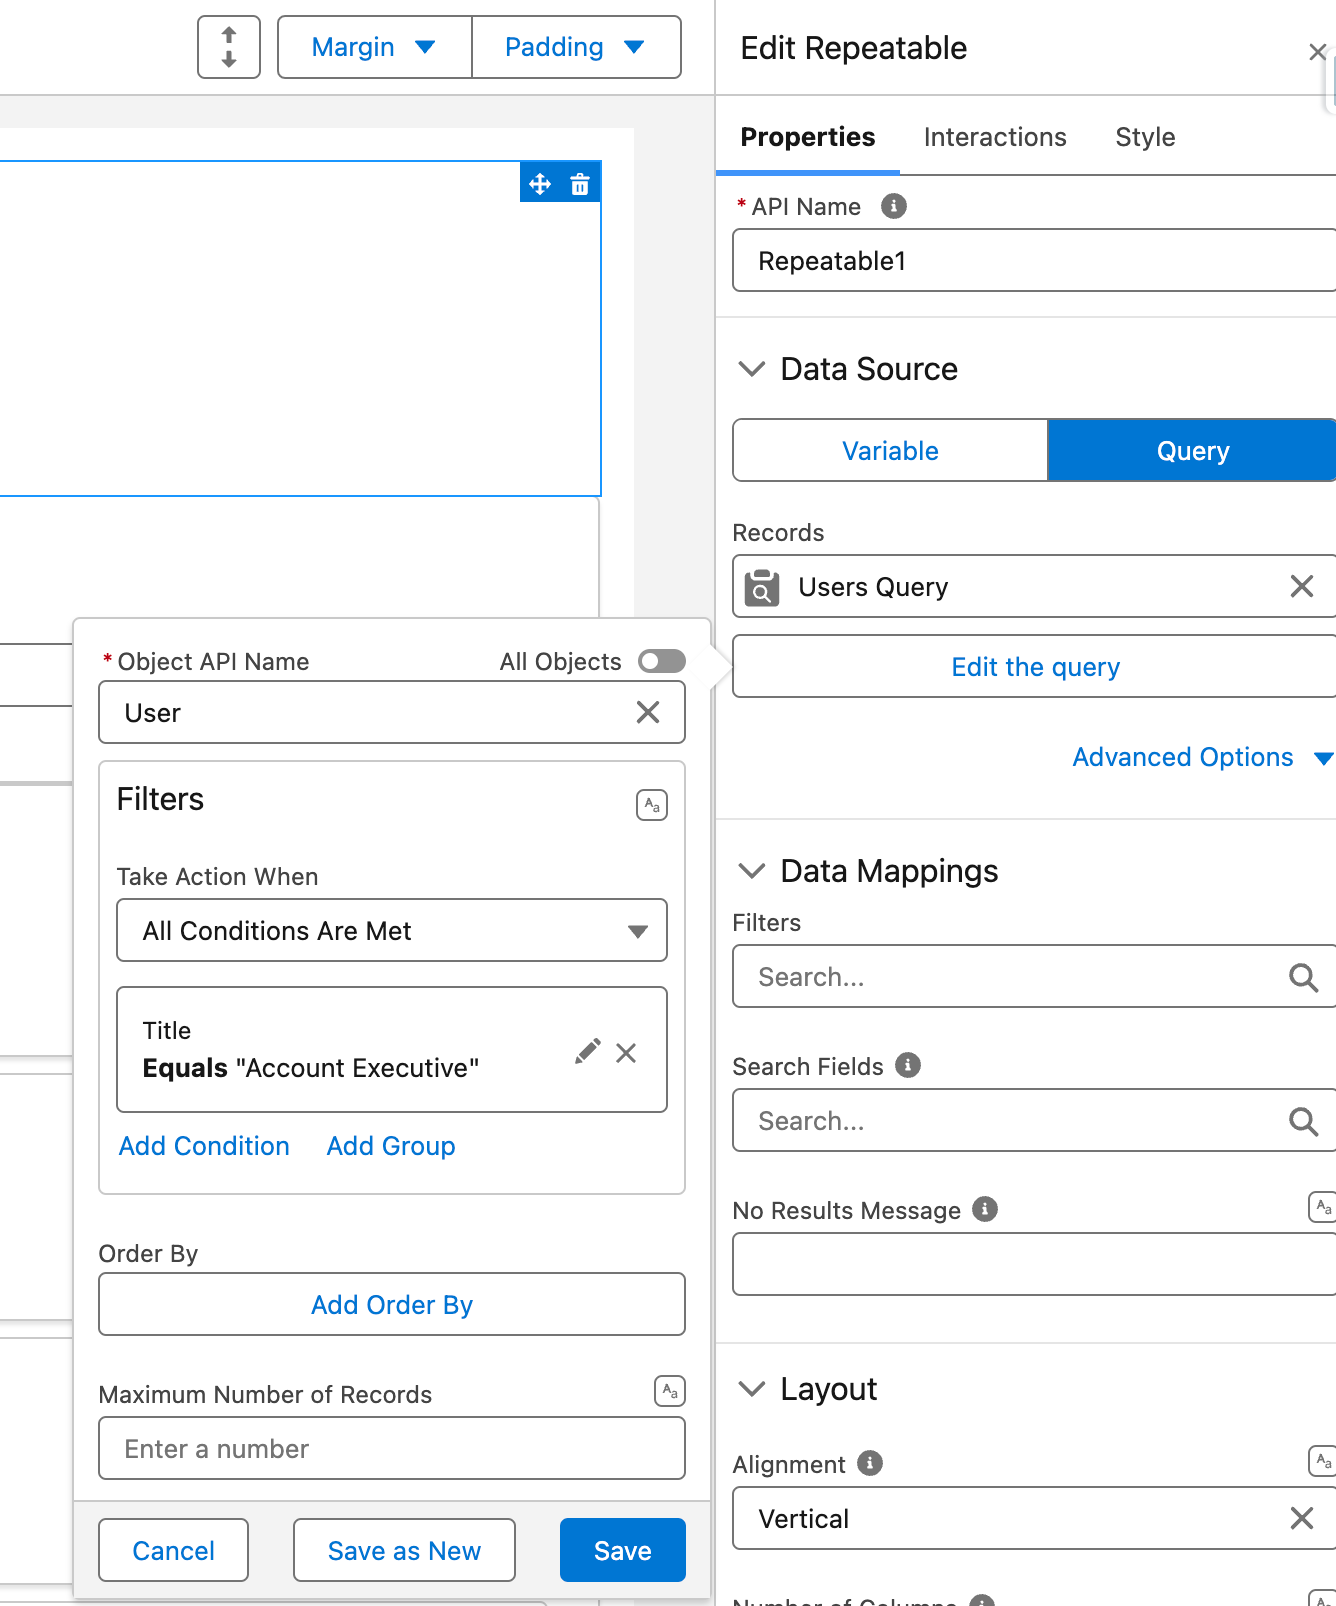Delete the selected component with trash icon

tap(580, 184)
